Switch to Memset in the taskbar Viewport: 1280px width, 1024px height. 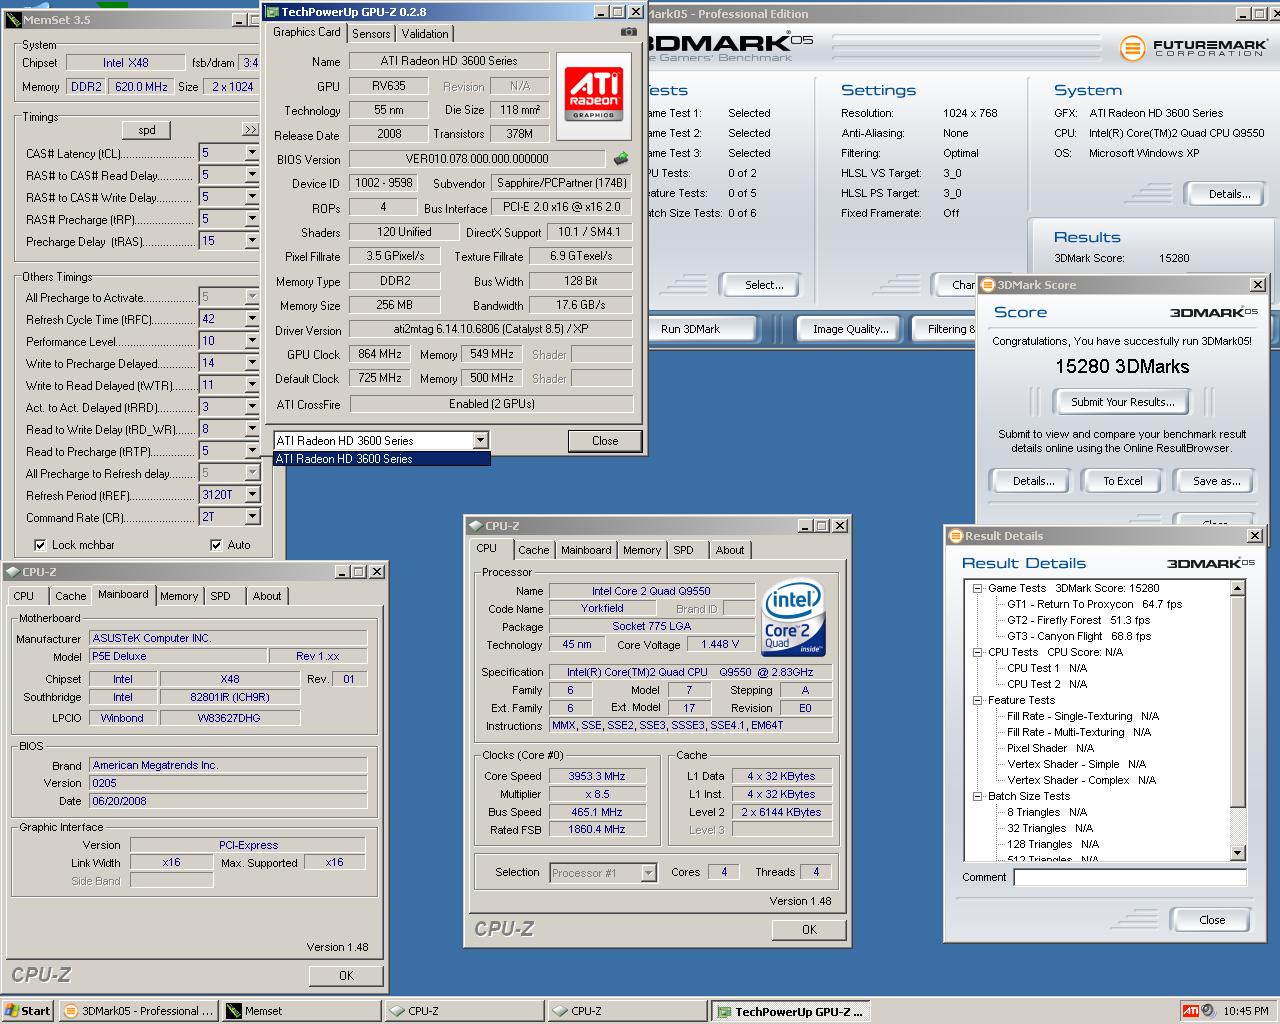[x=301, y=1011]
